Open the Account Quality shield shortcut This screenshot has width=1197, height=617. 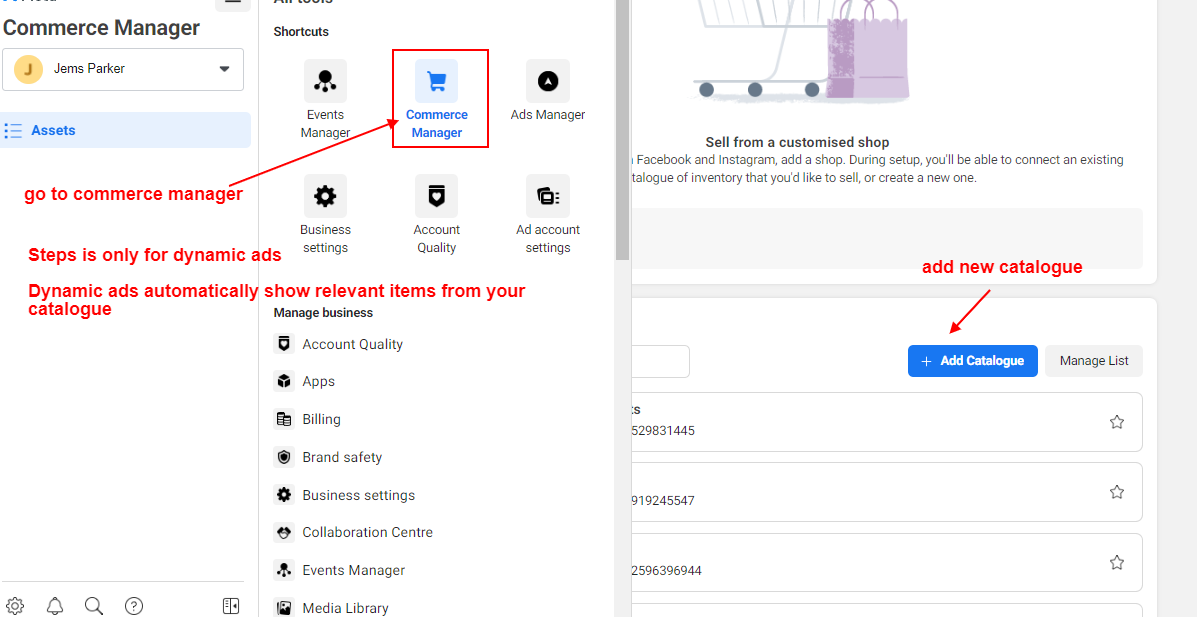coord(436,196)
